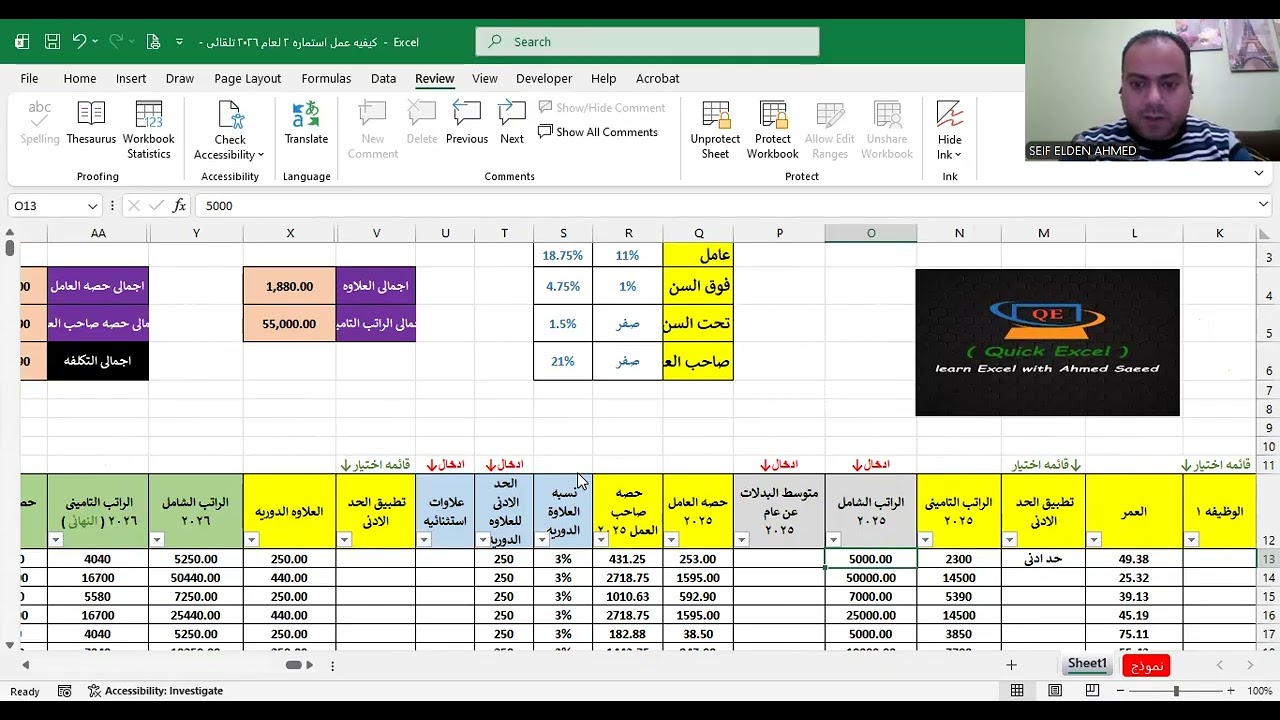
Task: Switch to the Developer tab
Action: [544, 78]
